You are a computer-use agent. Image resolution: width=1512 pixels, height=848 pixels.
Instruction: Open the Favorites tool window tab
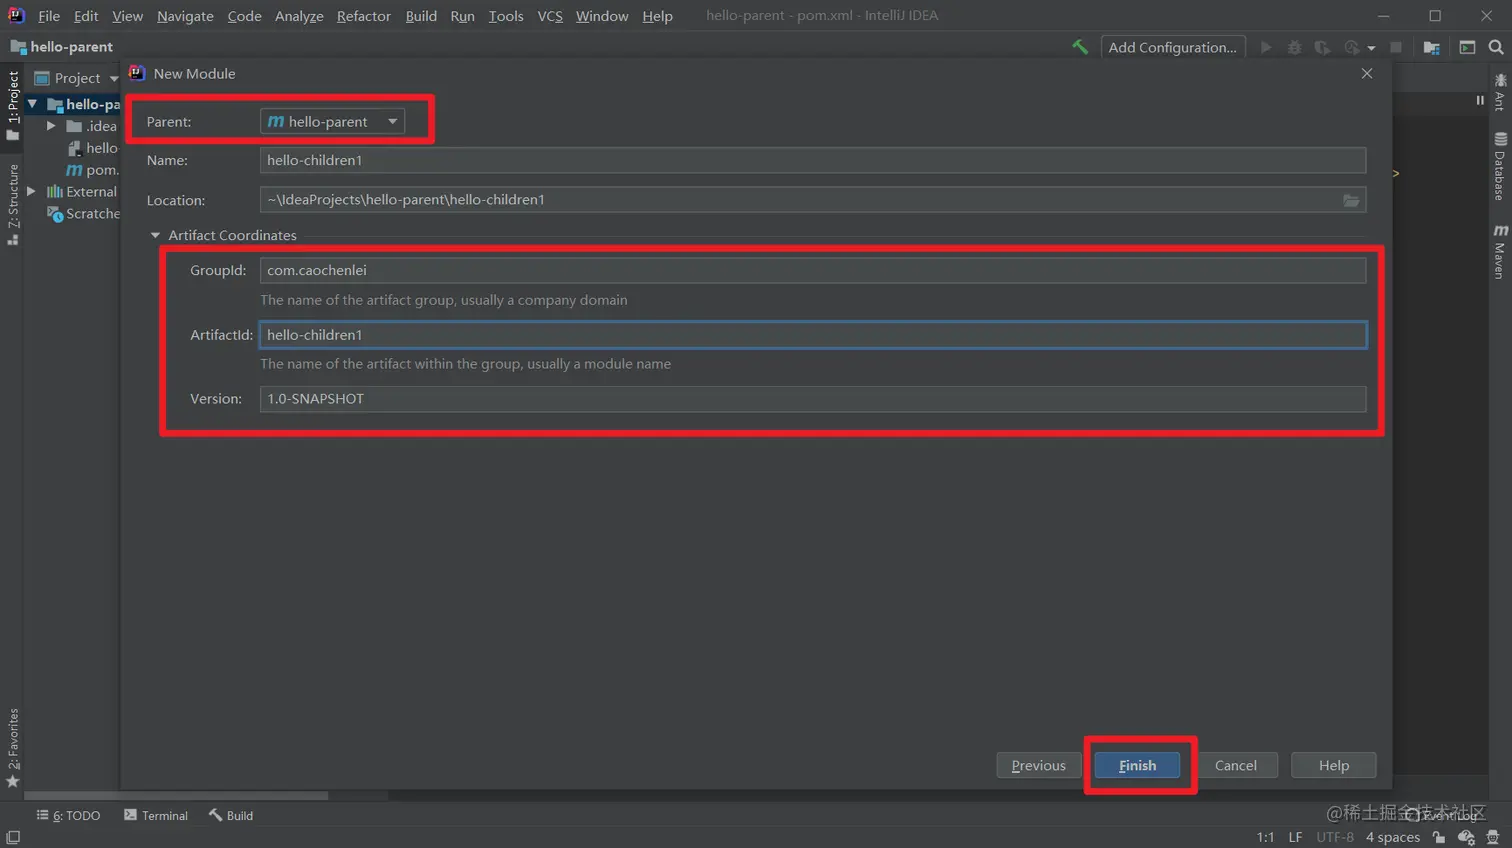[12, 747]
